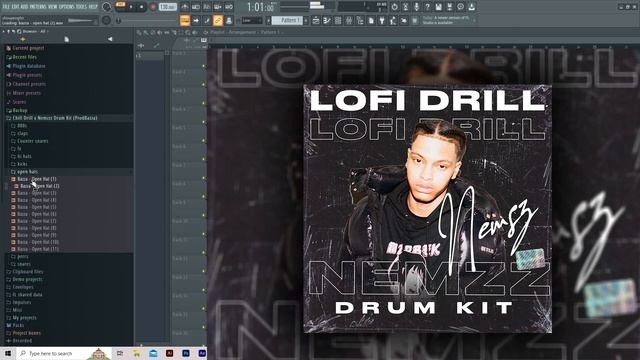Open the Playlist view icon
640x360 pixels.
coord(316,20)
